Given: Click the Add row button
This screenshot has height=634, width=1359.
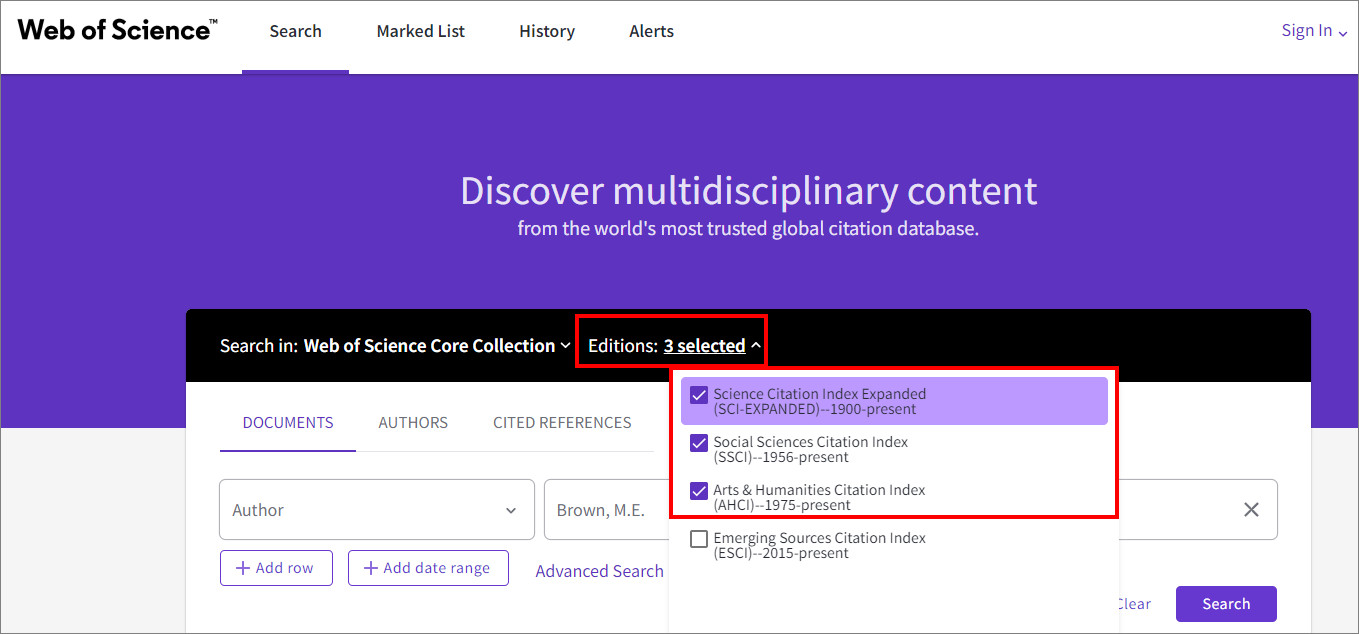Looking at the screenshot, I should tap(276, 568).
